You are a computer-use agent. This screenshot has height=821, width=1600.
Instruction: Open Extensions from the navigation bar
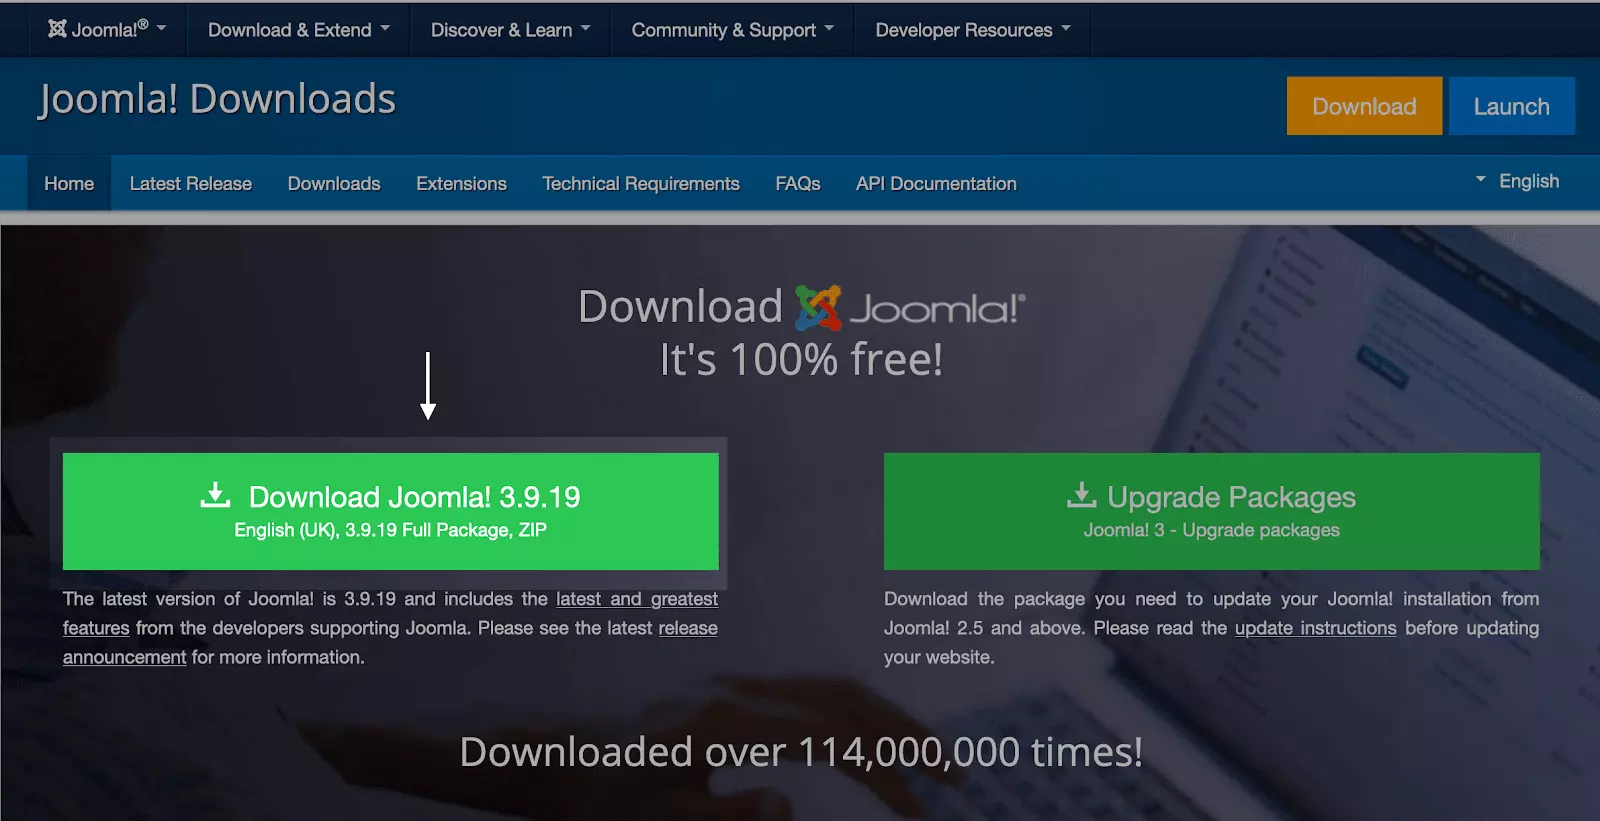click(x=461, y=184)
